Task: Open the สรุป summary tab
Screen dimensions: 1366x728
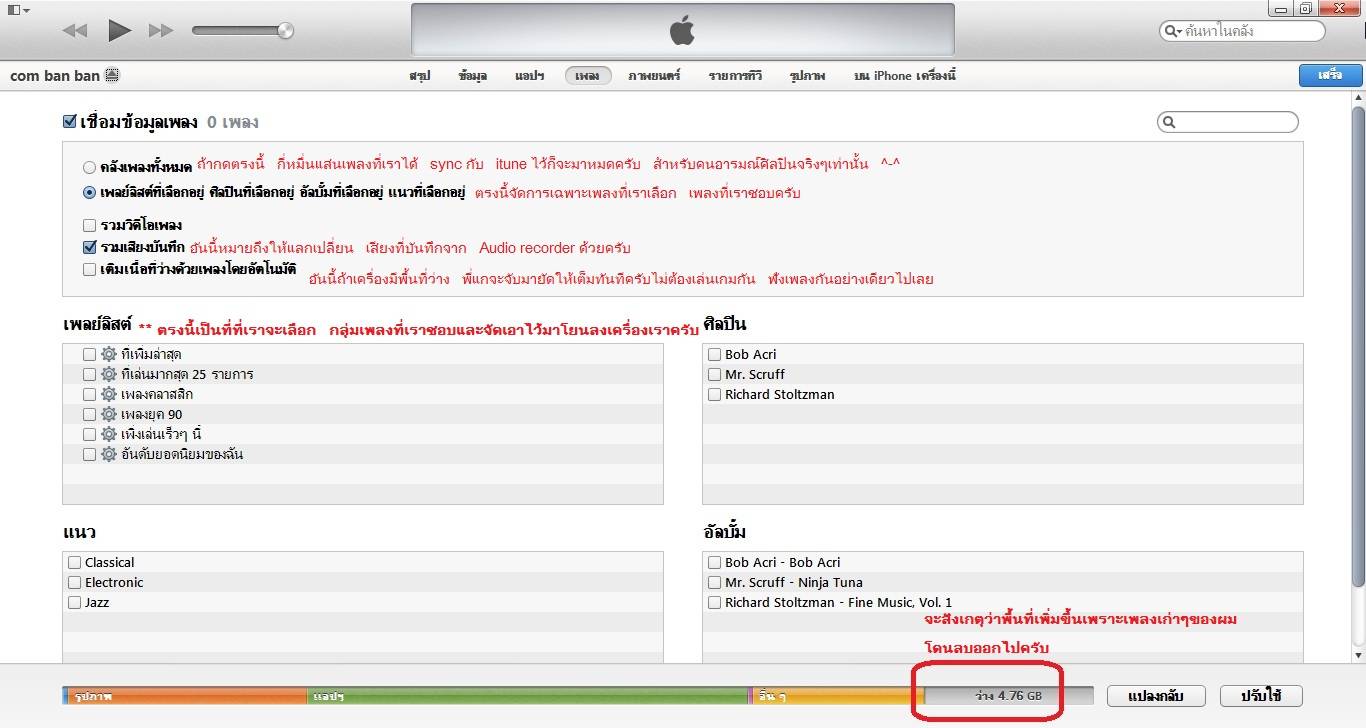Action: [419, 75]
